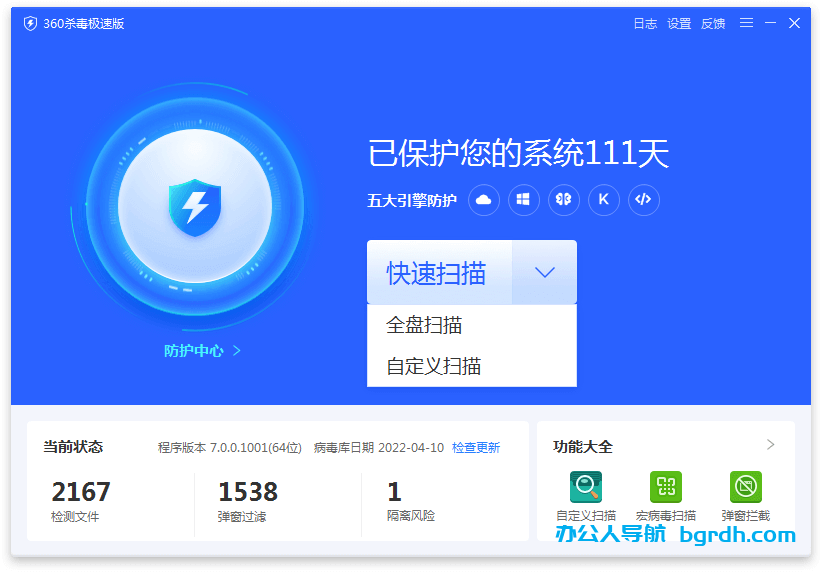Screen dimensions: 822x572
Task: Select 自定义扫描 from the dropdown list
Action: [x=472, y=366]
